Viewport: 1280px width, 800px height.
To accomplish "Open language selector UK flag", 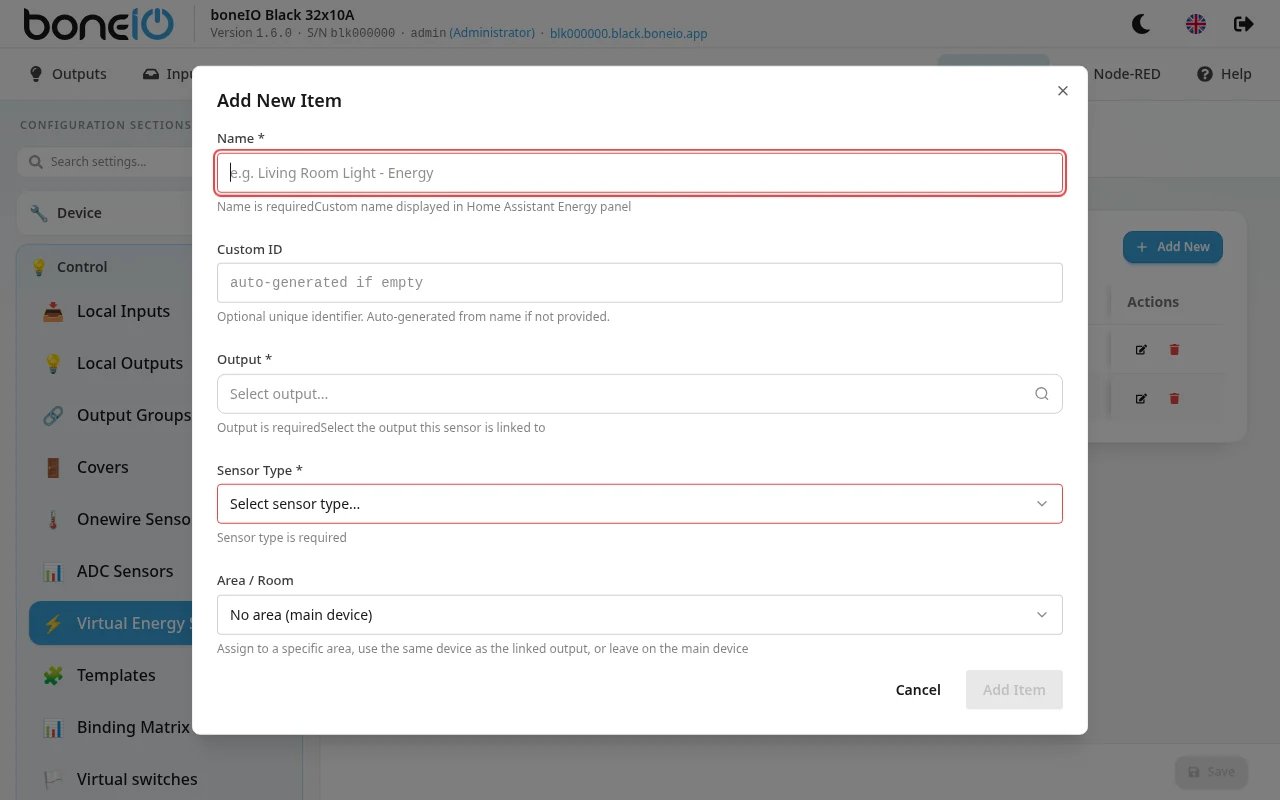I will pyautogui.click(x=1196, y=24).
